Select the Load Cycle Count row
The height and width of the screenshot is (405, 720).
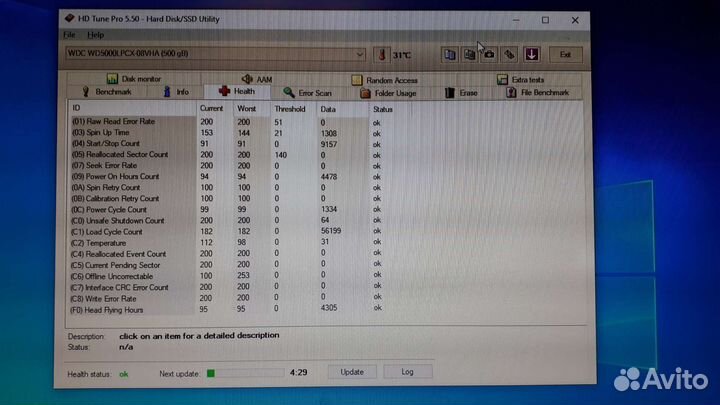click(227, 232)
